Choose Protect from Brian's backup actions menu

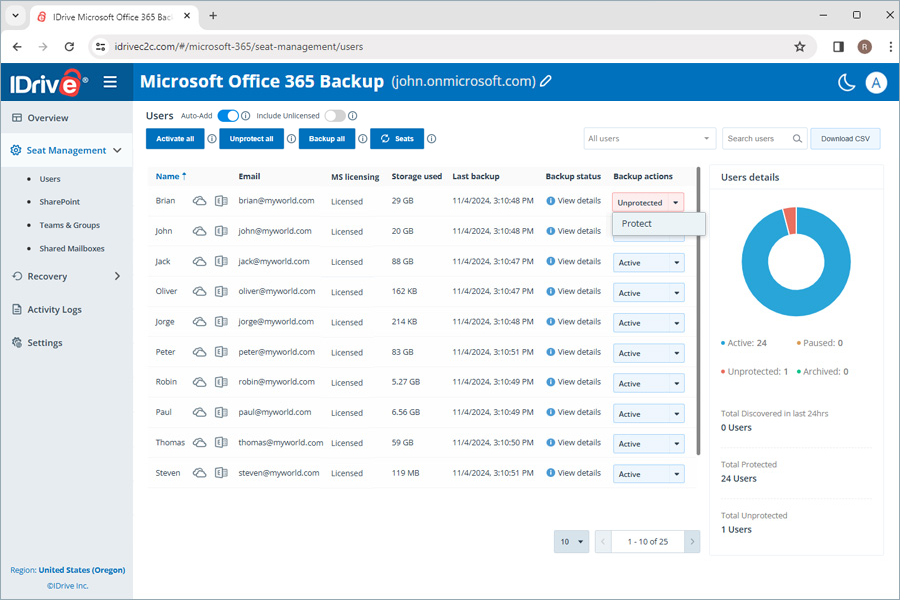(x=636, y=225)
